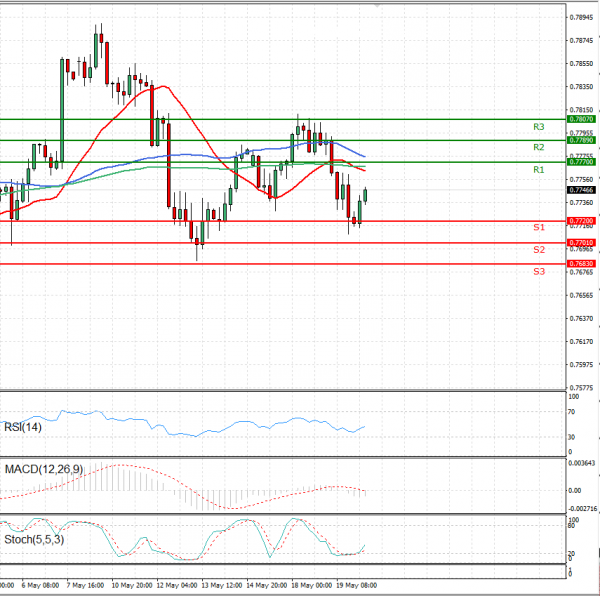600x596 pixels.
Task: Click the S1 support label
Action: [539, 227]
